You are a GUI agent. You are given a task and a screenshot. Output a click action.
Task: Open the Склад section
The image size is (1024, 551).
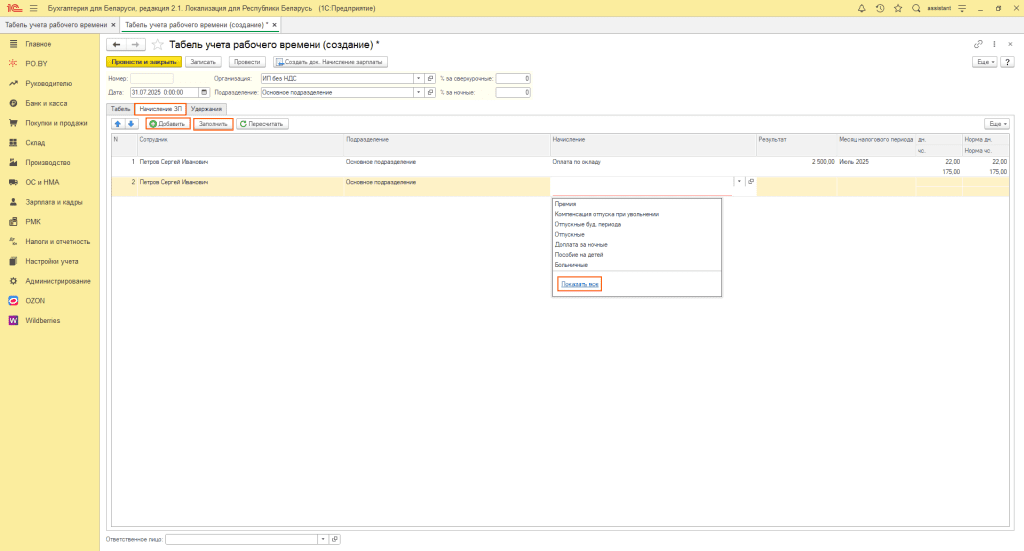tap(35, 142)
